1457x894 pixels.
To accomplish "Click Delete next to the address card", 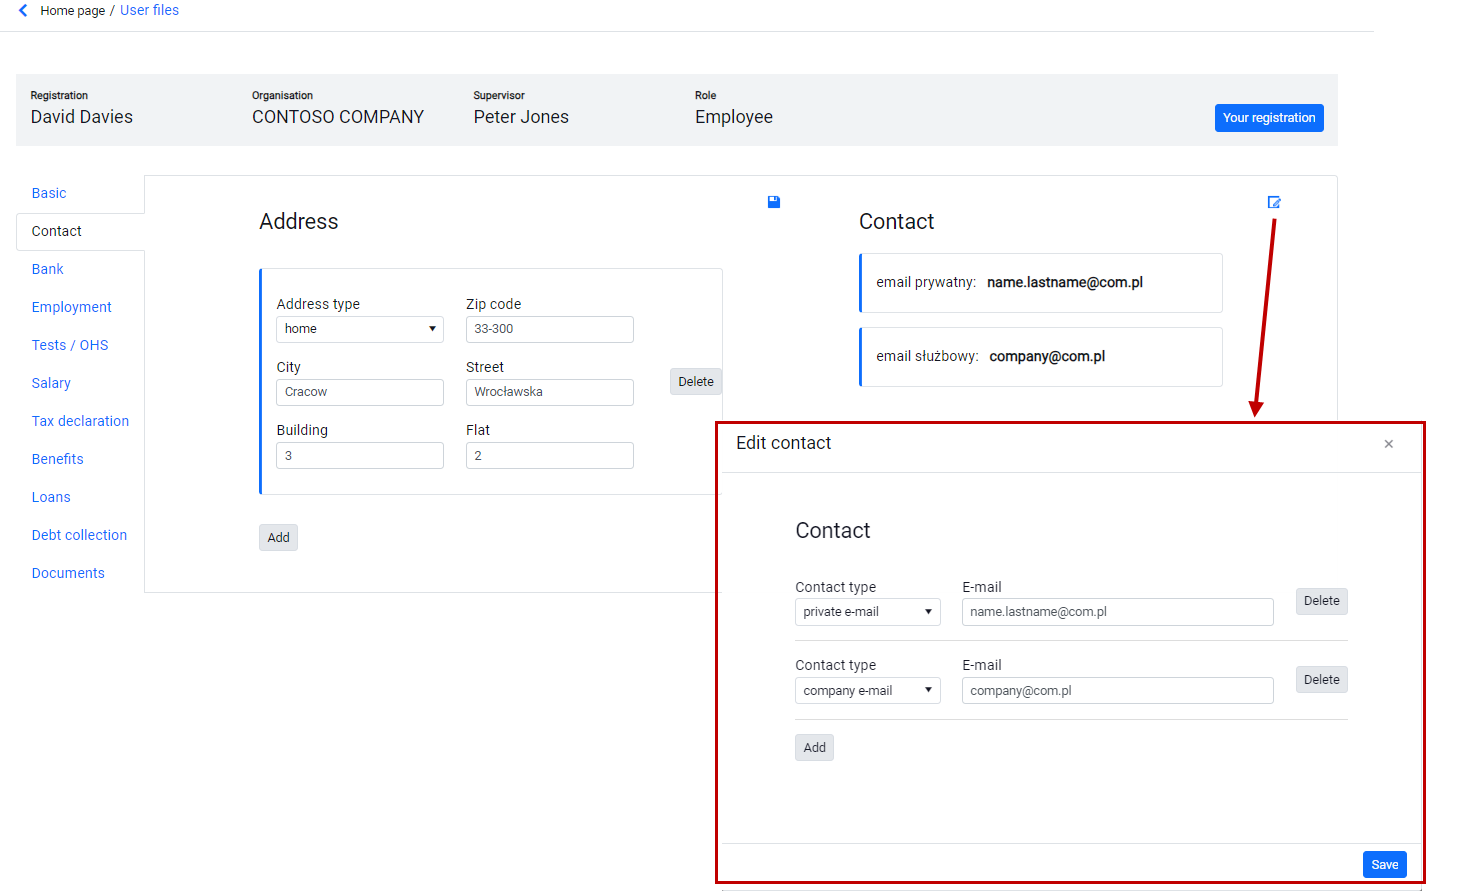I will tap(696, 382).
